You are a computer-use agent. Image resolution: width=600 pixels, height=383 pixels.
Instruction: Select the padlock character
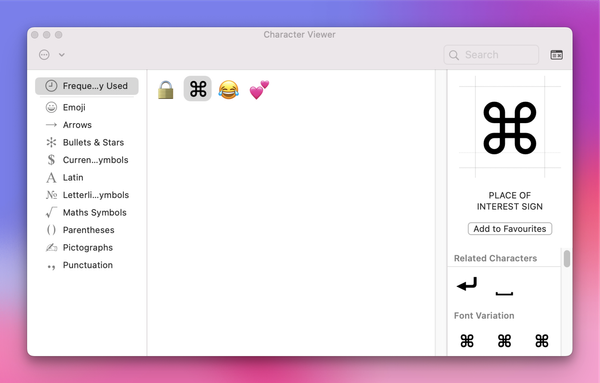(166, 90)
